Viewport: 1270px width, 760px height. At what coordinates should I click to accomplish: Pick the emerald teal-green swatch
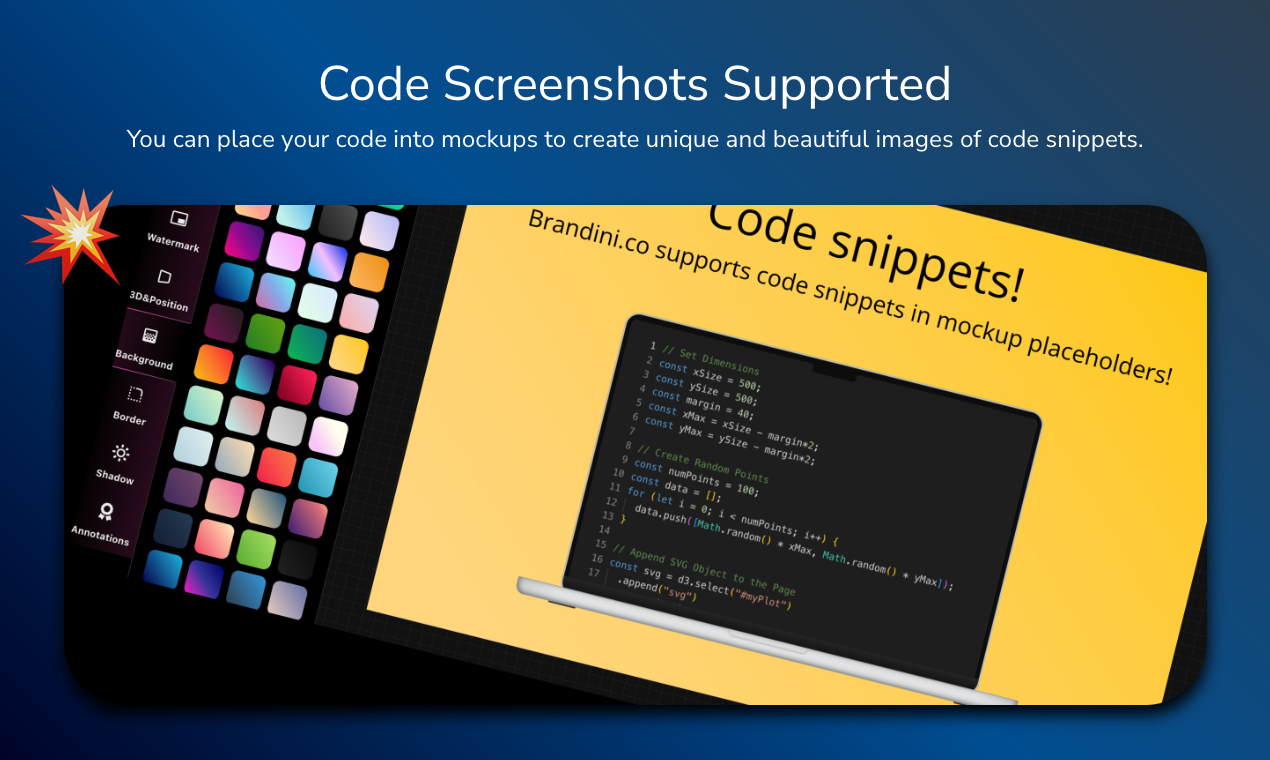pyautogui.click(x=307, y=344)
